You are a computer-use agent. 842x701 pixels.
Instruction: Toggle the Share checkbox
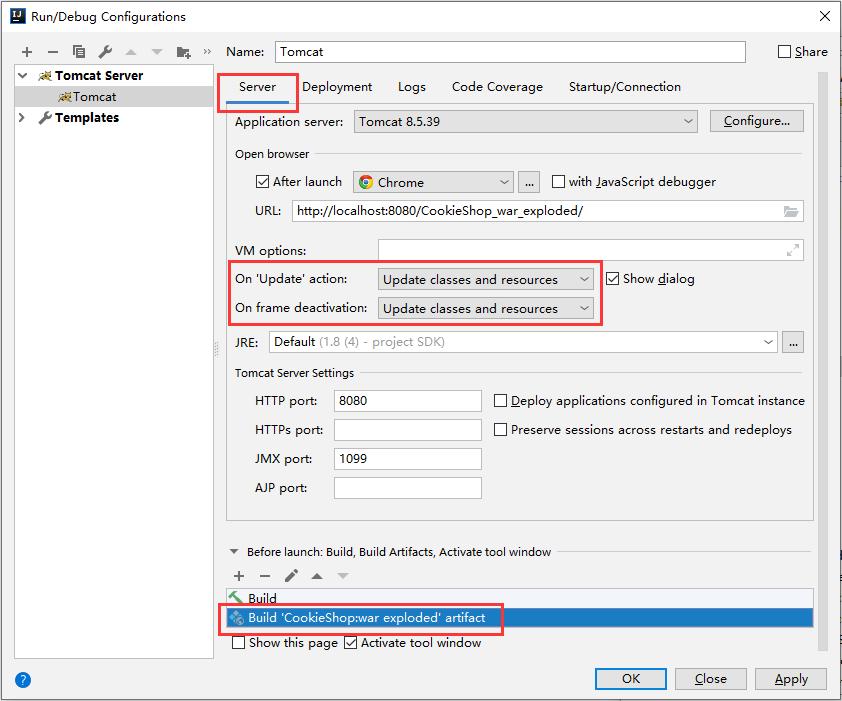784,52
